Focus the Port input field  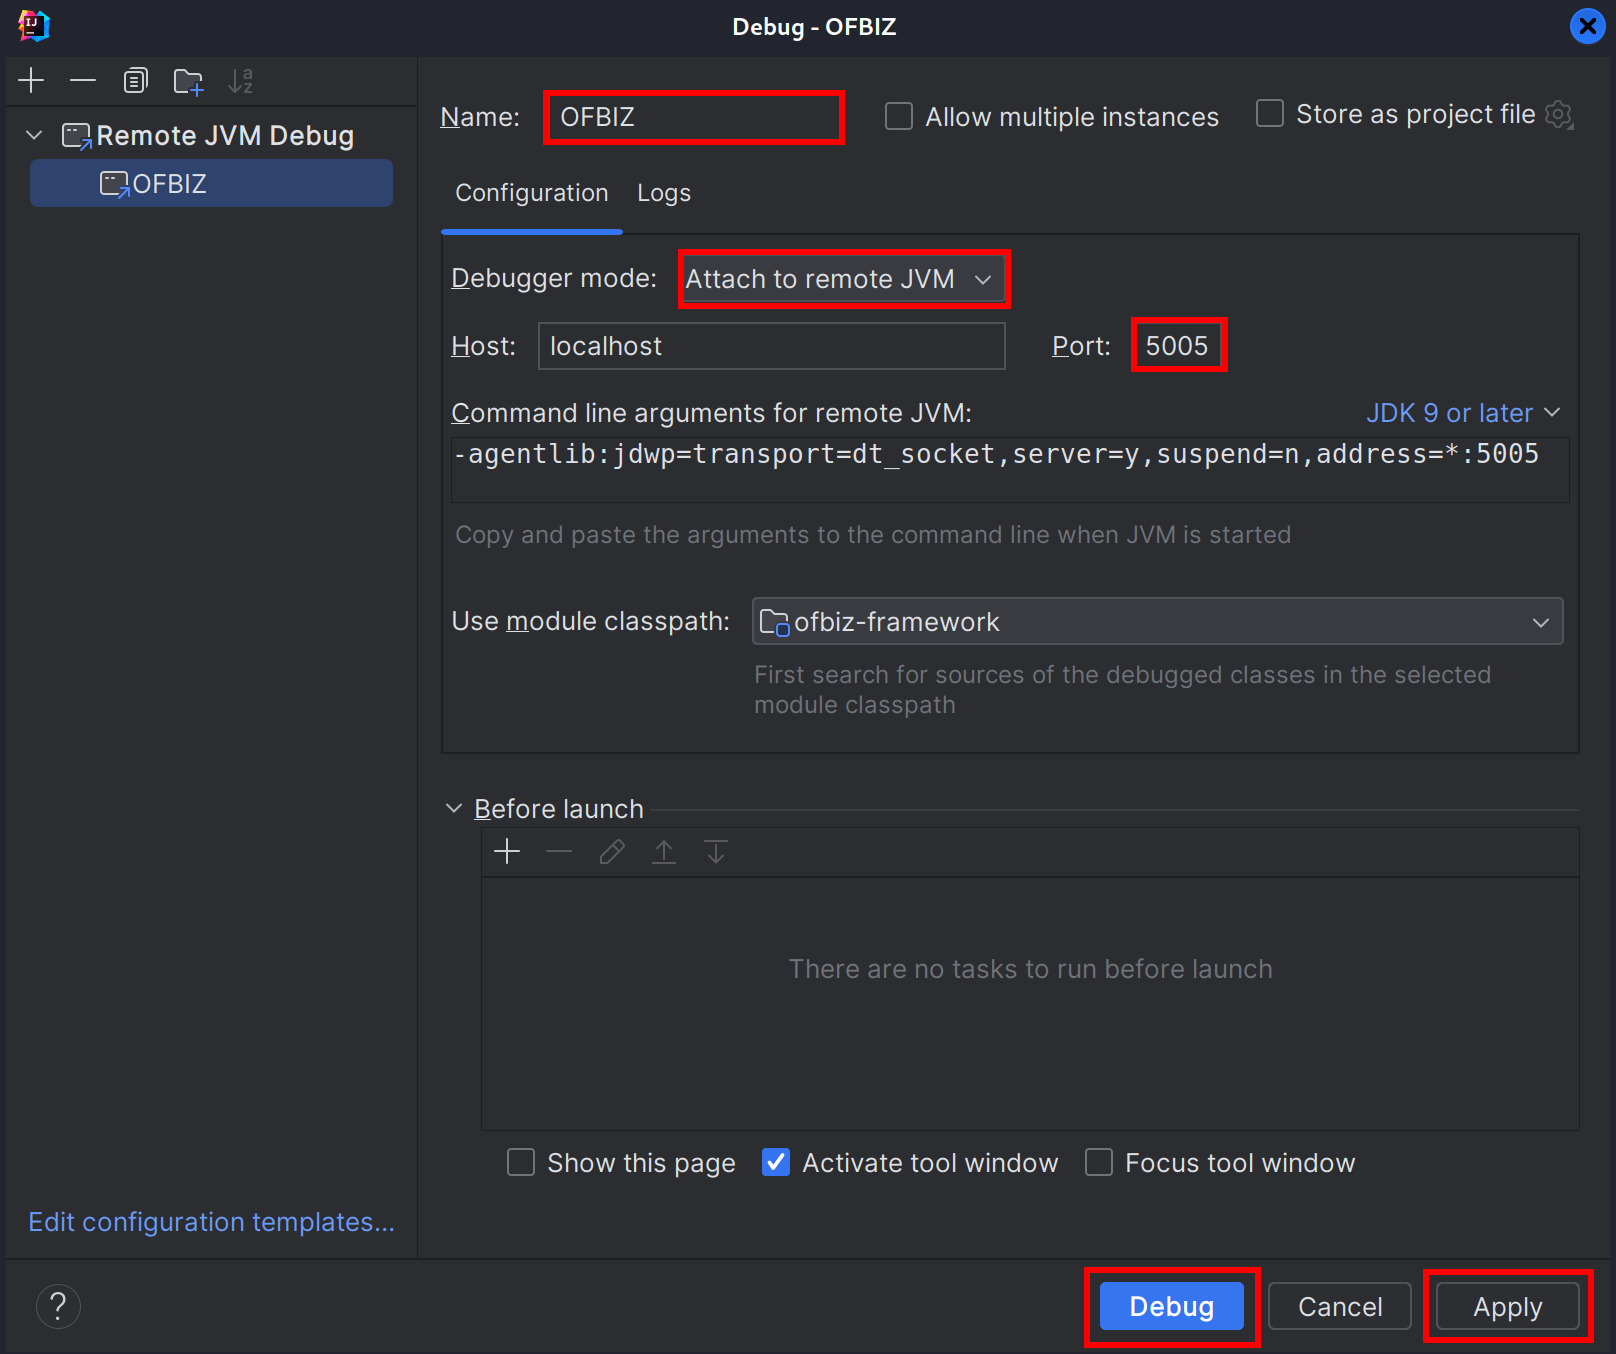coord(1178,346)
